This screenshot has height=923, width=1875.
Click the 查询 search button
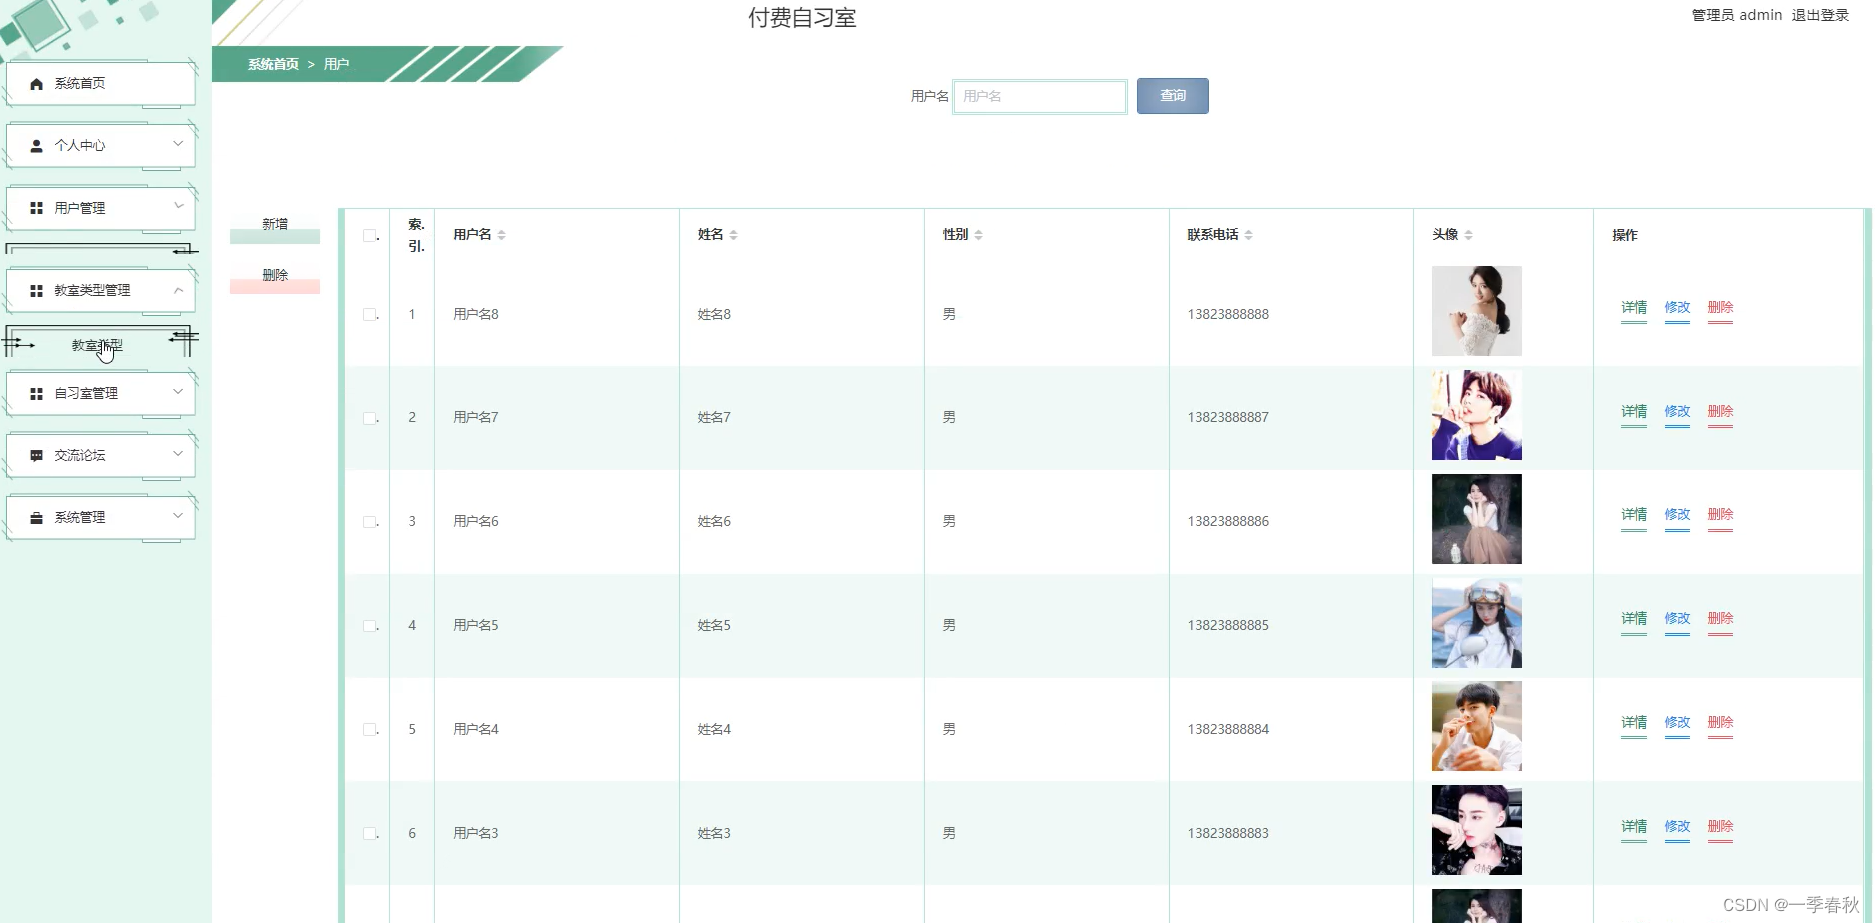[x=1171, y=96]
